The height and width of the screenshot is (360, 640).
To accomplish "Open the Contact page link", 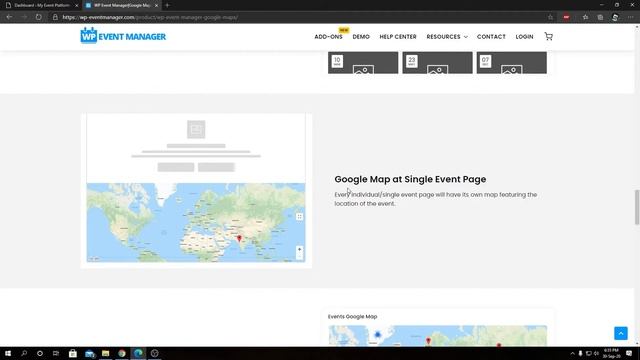I will 491,37.
